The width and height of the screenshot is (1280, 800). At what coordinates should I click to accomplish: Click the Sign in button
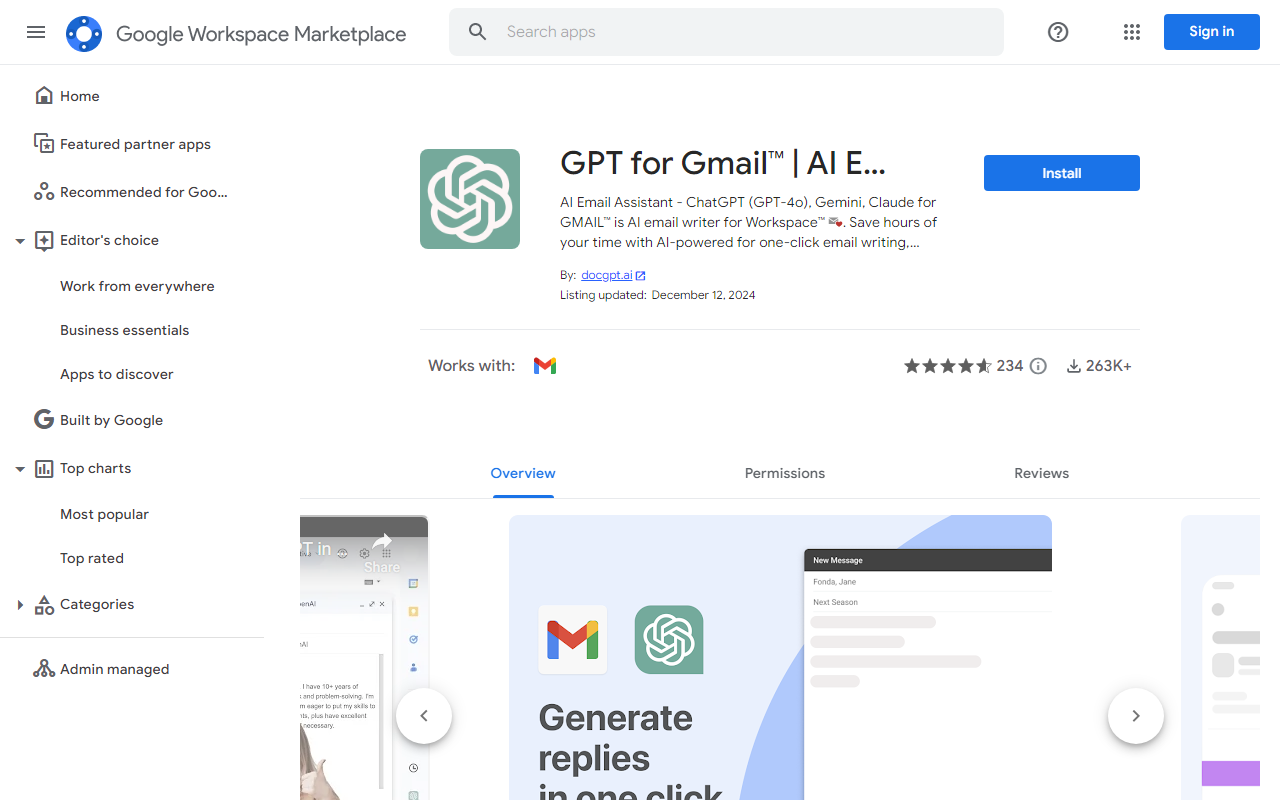(1211, 32)
